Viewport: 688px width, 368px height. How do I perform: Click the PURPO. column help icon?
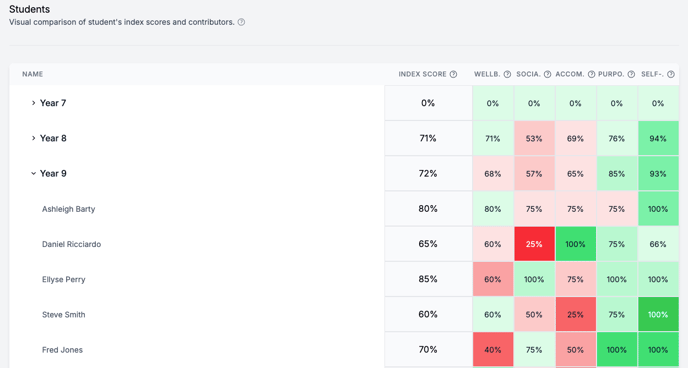pyautogui.click(x=631, y=74)
